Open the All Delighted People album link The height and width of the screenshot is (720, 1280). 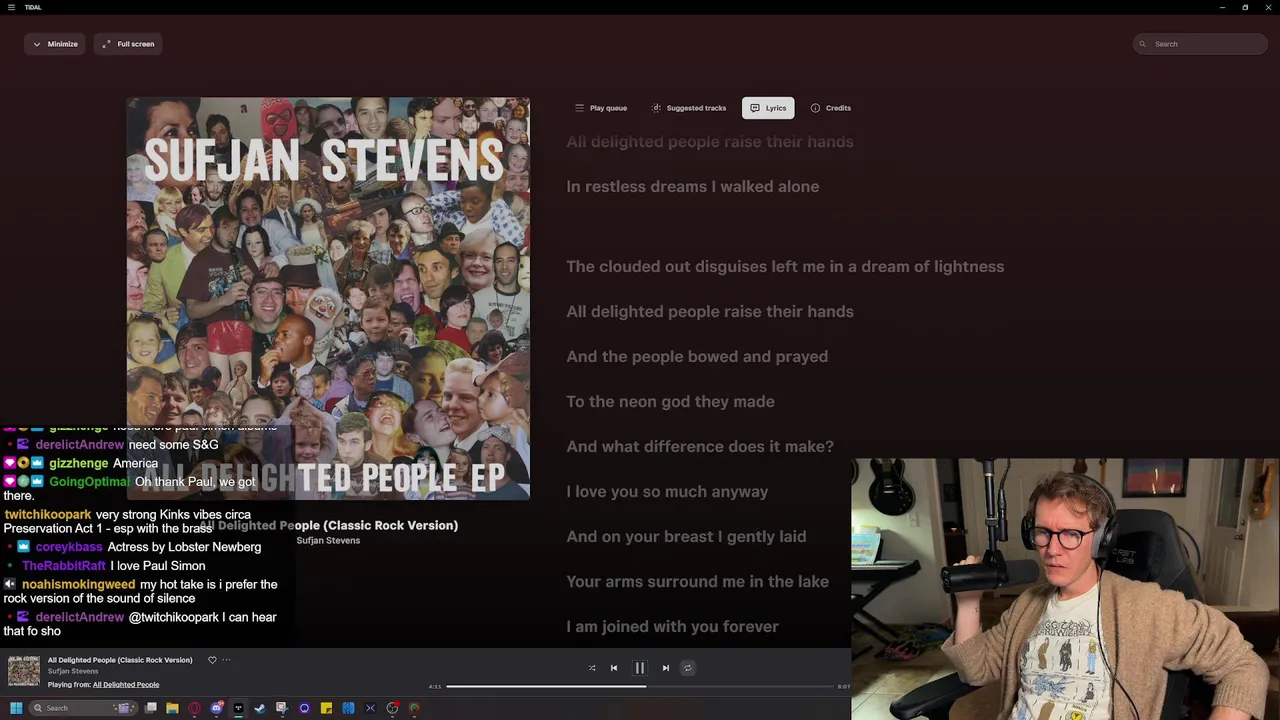point(126,685)
